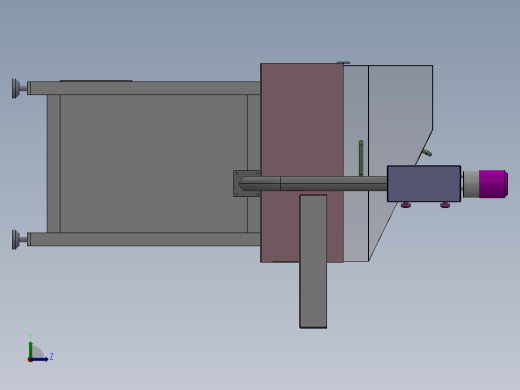Viewport: 520px width, 390px height.
Task: Select the right magenta bolt under the gearbox
Action: [x=445, y=205]
